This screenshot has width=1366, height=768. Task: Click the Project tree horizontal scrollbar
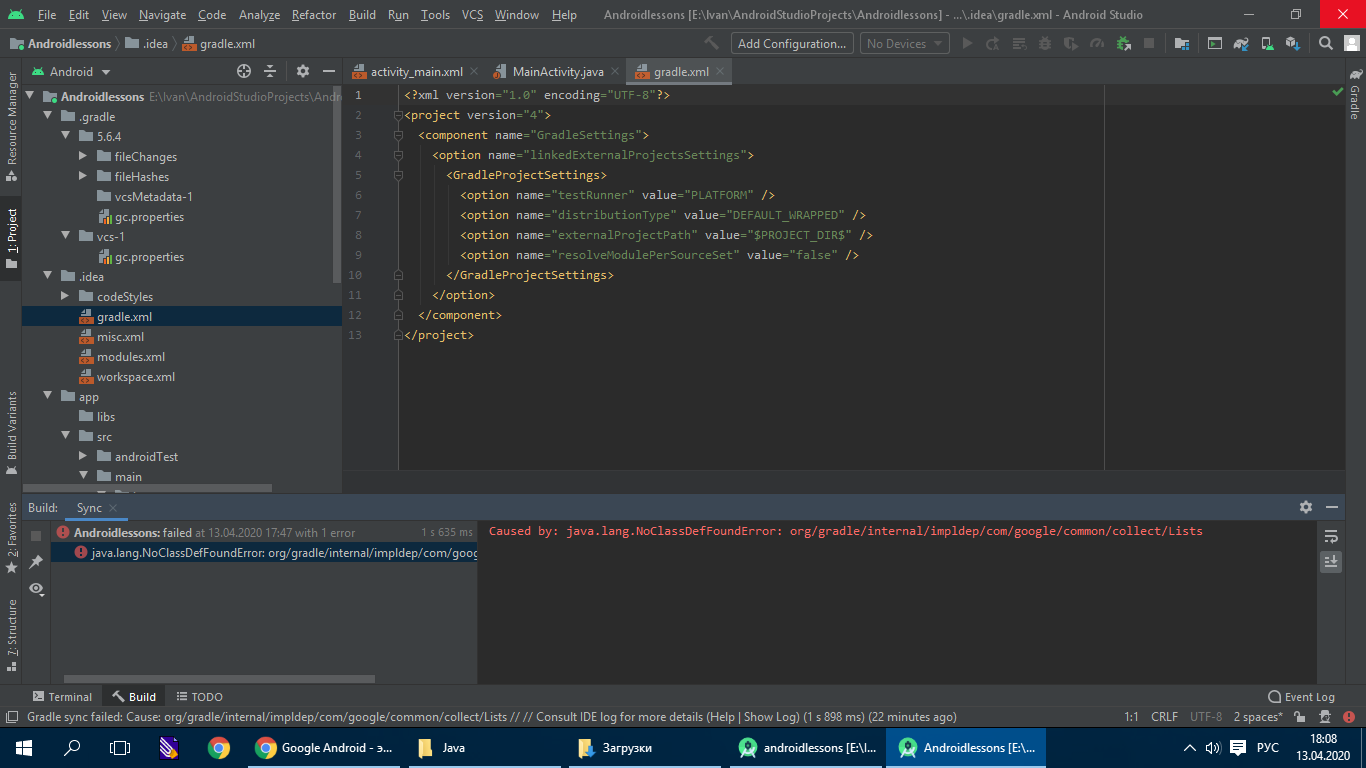[x=147, y=488]
